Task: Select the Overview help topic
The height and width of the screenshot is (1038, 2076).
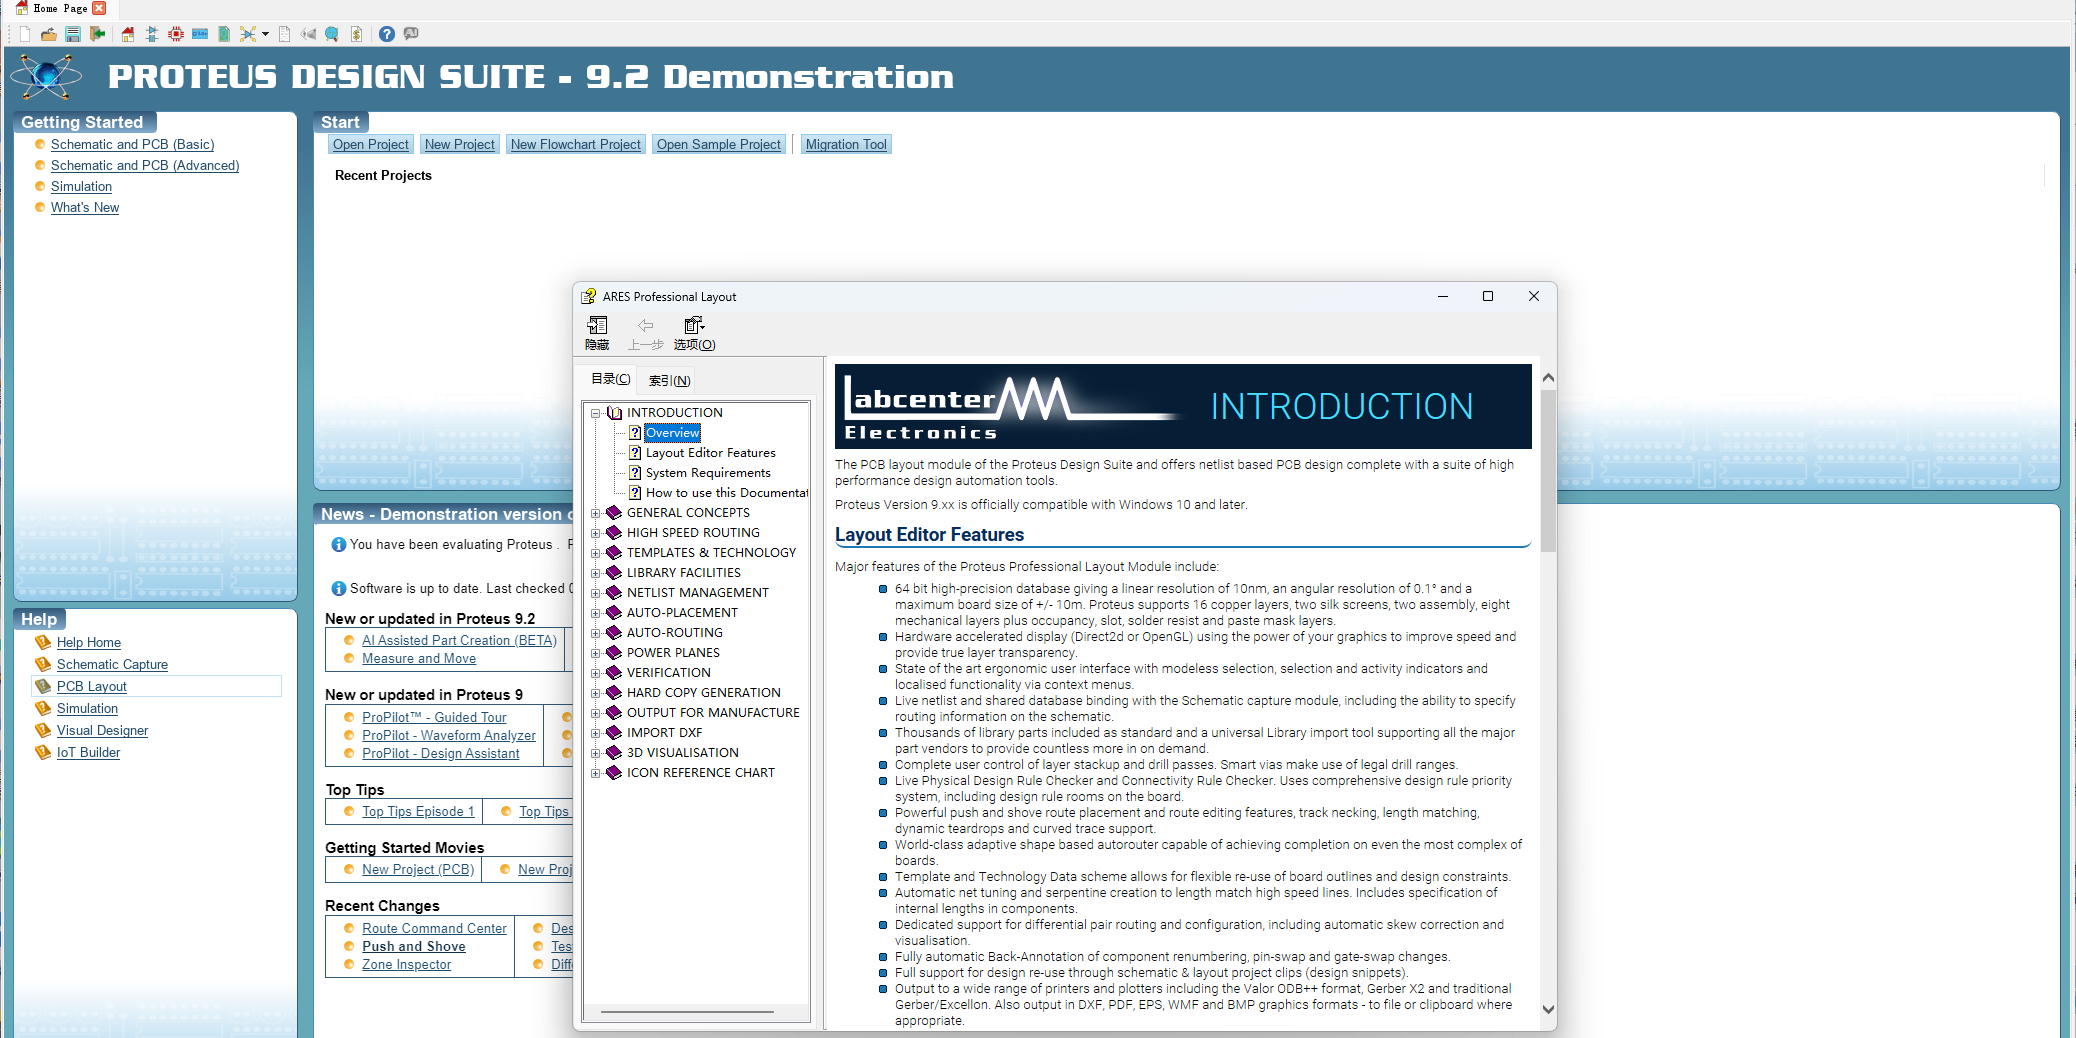Action: 673,433
